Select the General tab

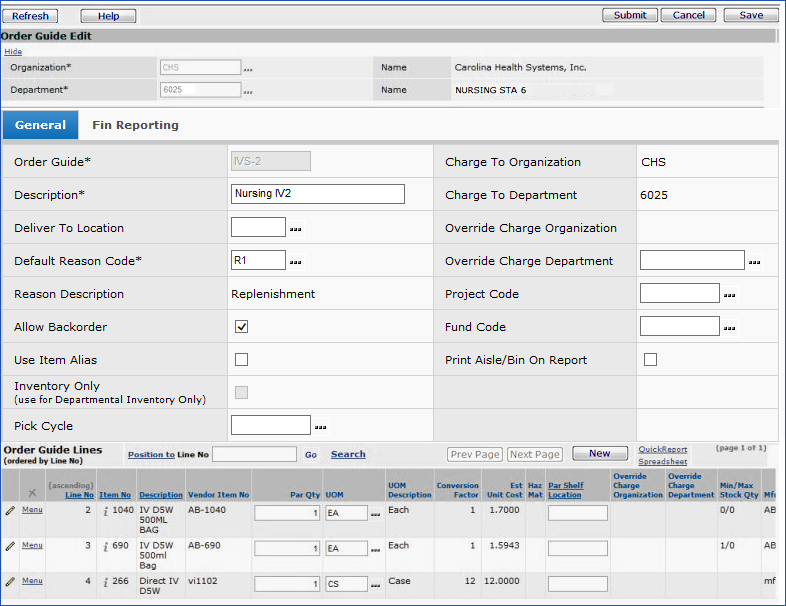(x=40, y=125)
